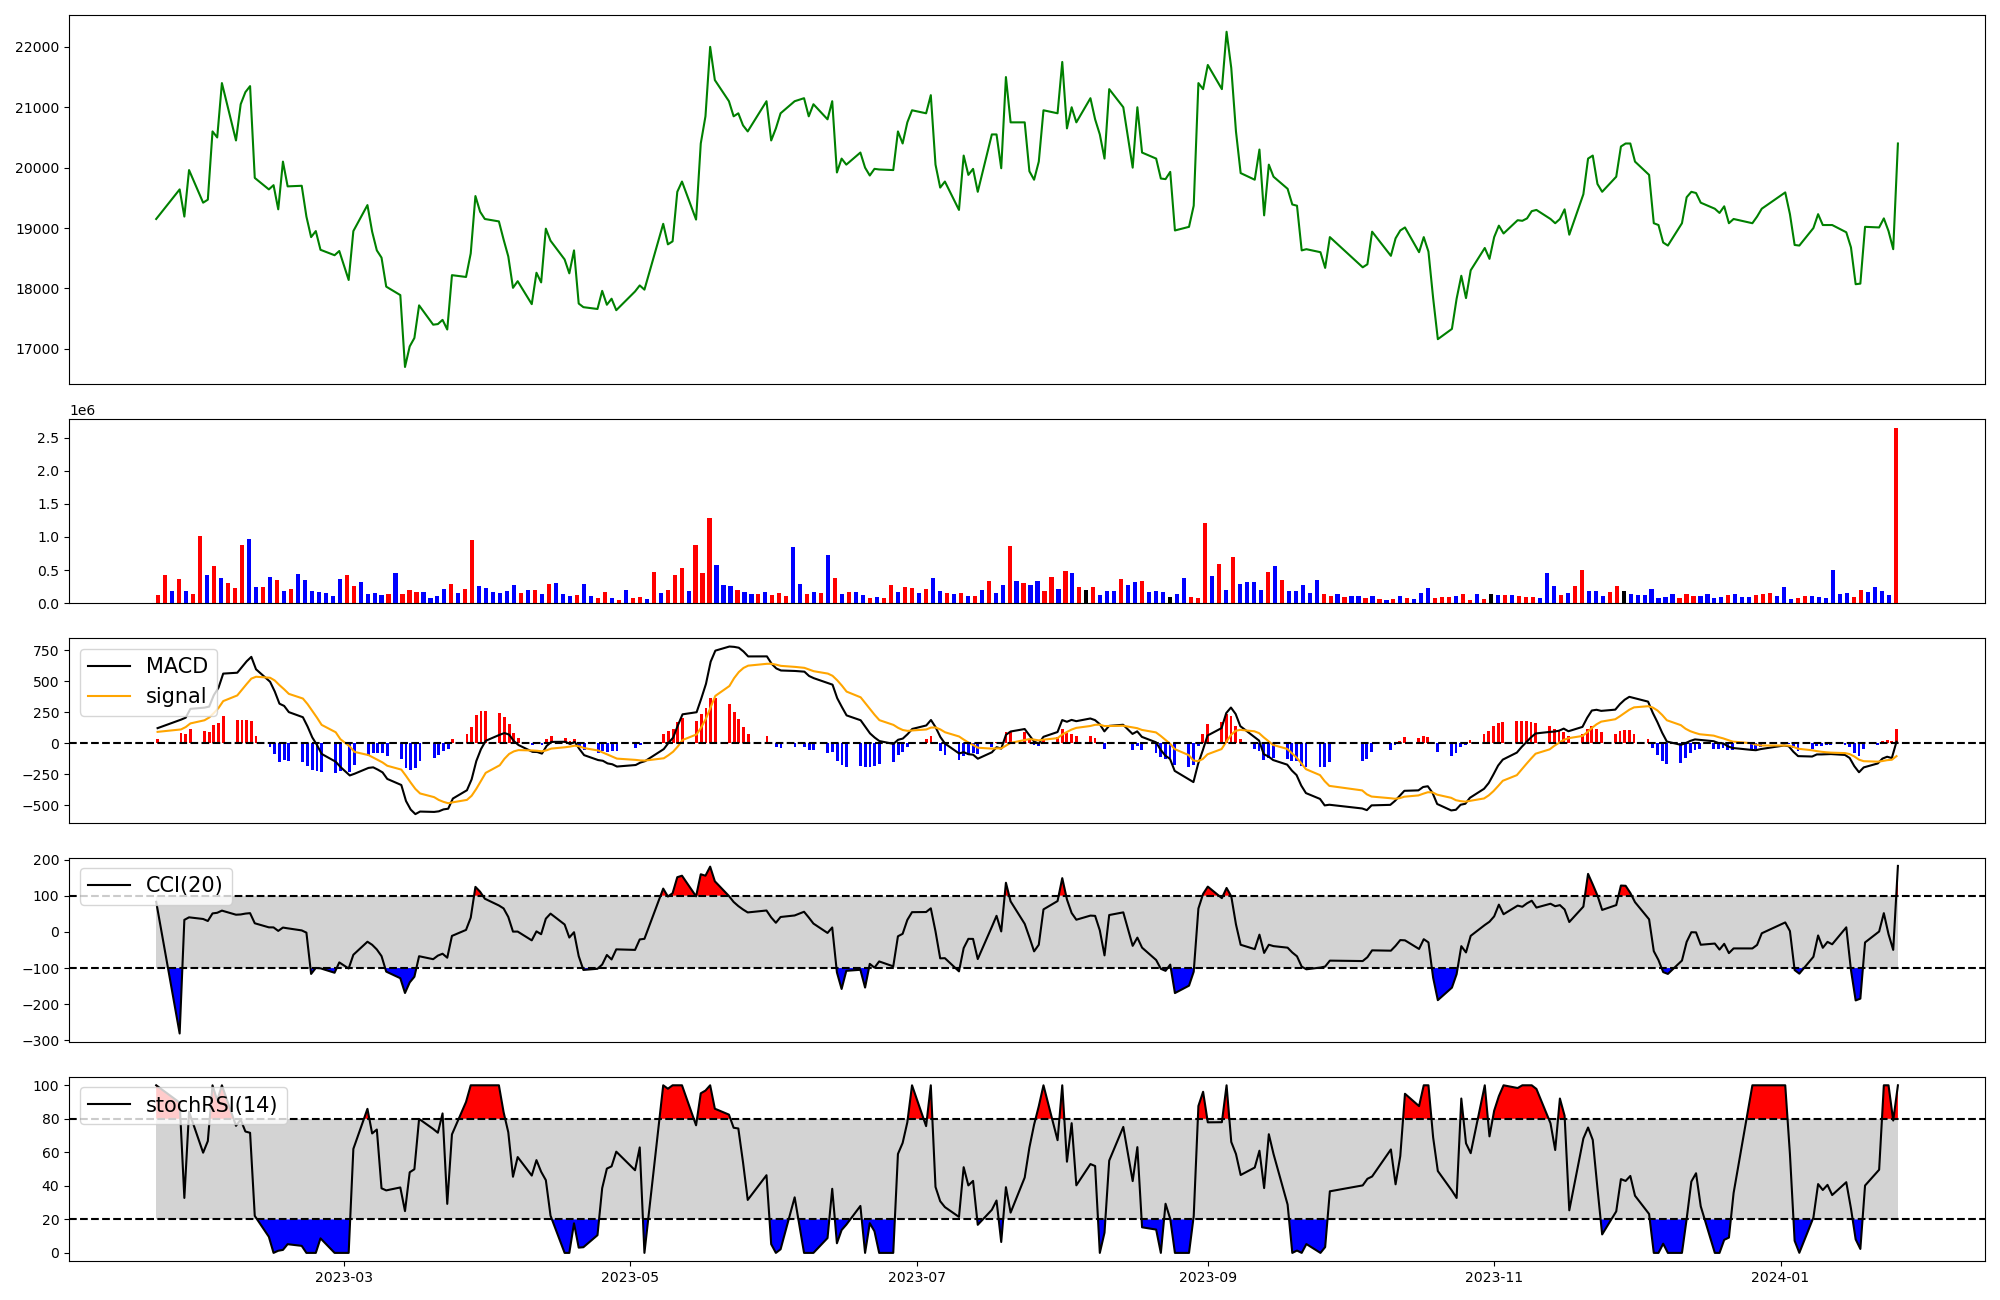Screen dimensions: 2000x1300
Task: Click the stochRSI(14) legend label
Action: 211,1105
